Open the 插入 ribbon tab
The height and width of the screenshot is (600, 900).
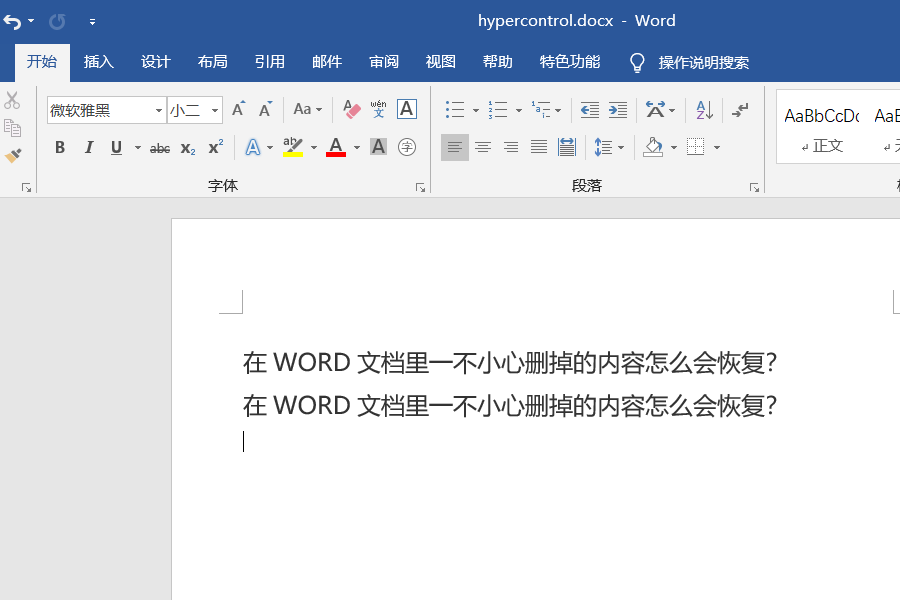pos(99,61)
